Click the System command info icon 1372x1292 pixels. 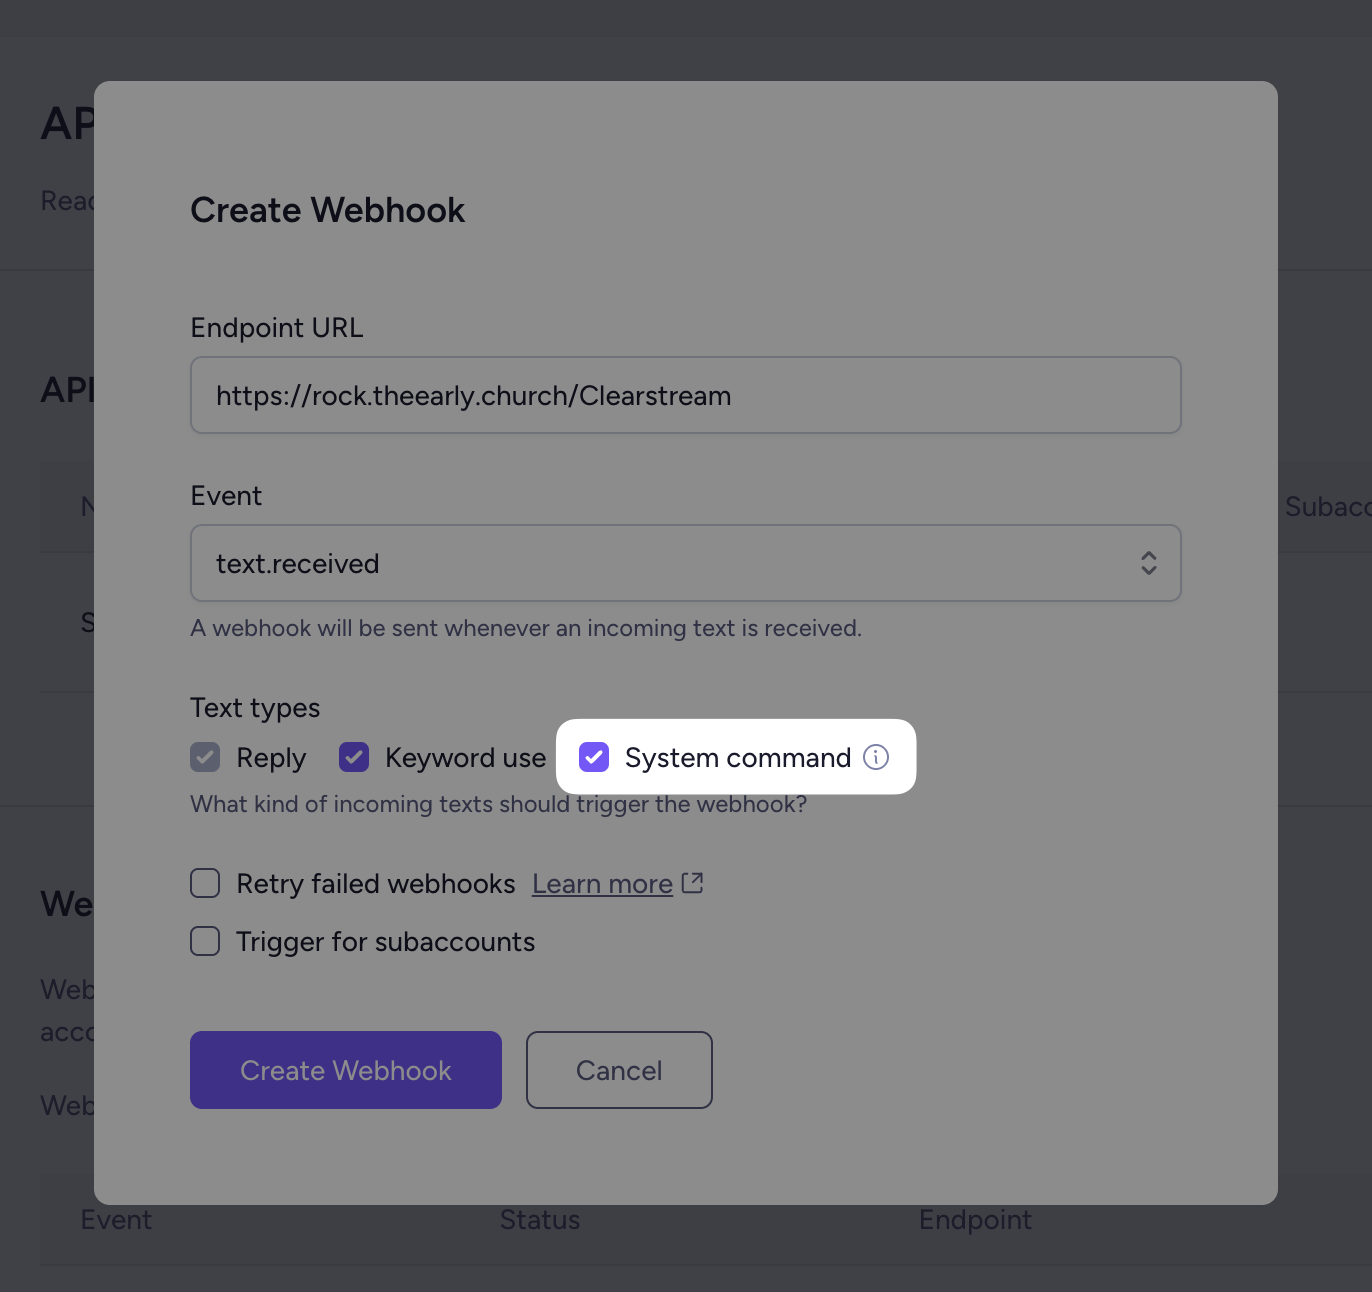pos(876,757)
